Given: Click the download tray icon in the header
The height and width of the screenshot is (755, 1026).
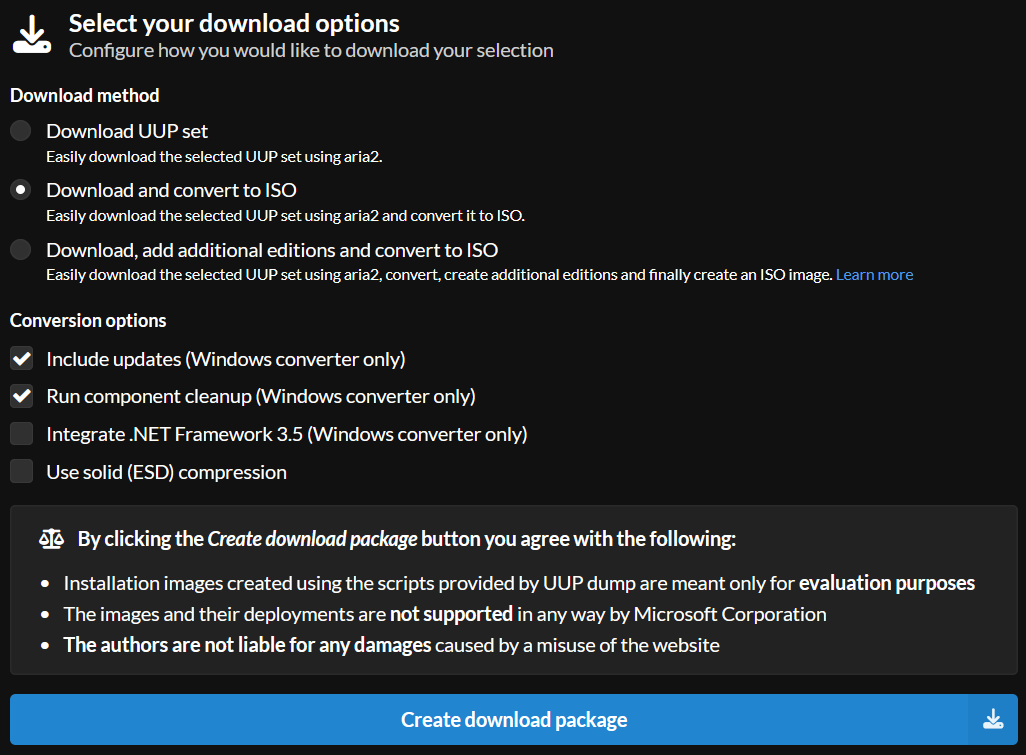Looking at the screenshot, I should tap(31, 34).
